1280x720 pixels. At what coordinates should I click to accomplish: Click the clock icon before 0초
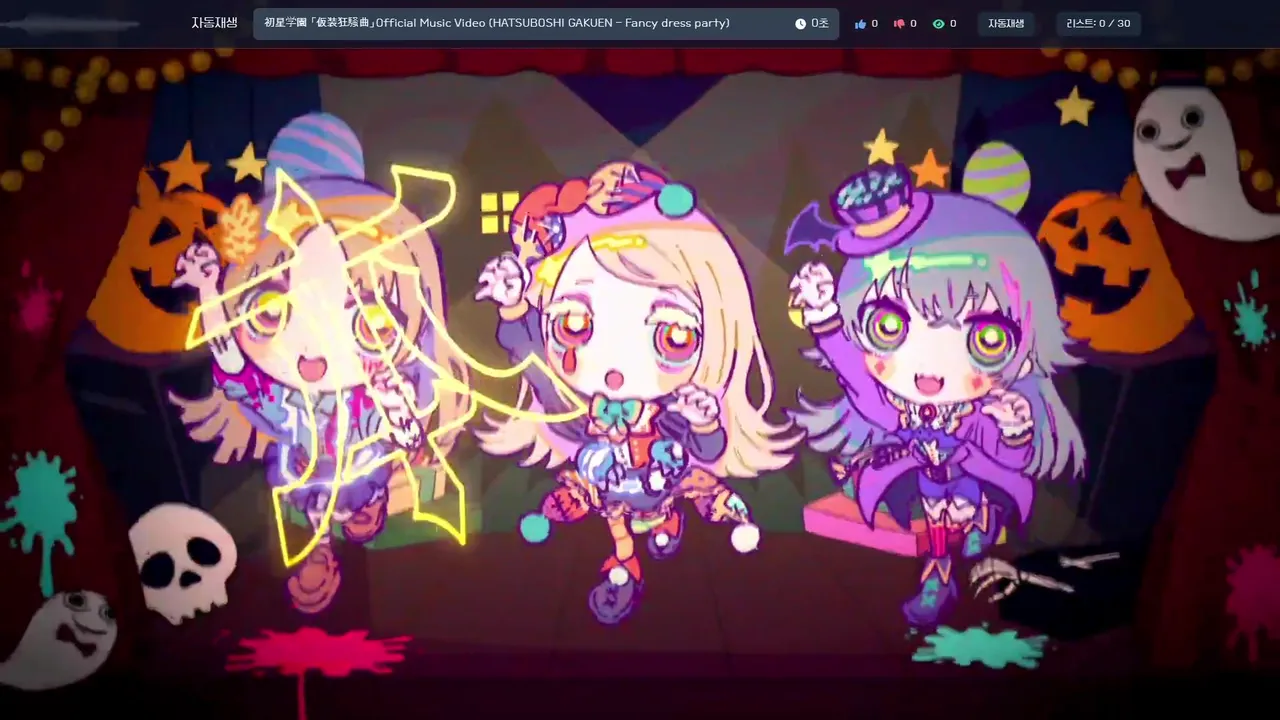(x=800, y=24)
